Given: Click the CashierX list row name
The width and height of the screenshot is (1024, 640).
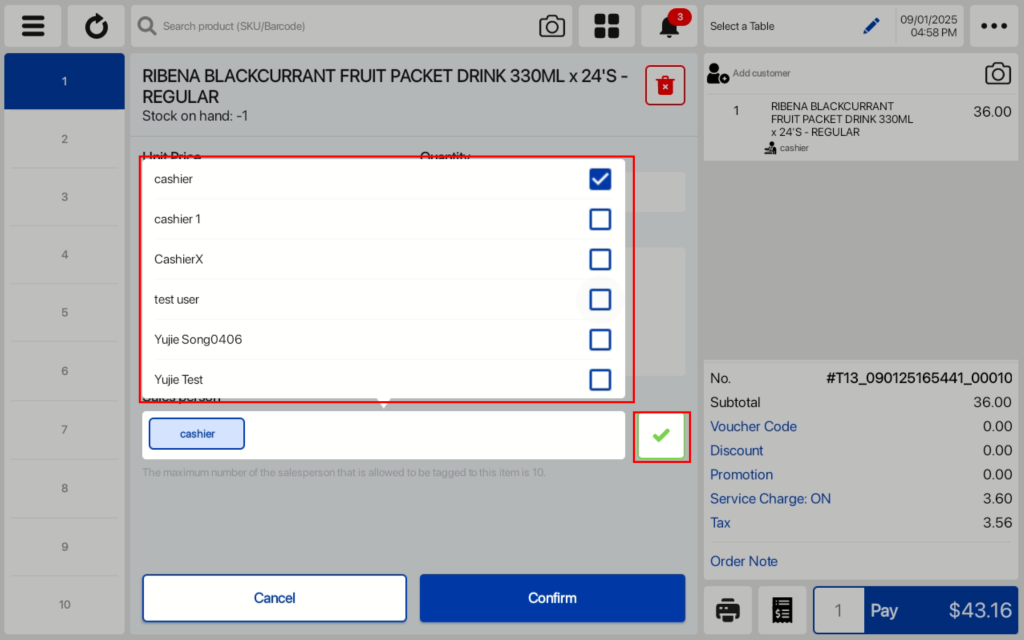Looking at the screenshot, I should [178, 259].
